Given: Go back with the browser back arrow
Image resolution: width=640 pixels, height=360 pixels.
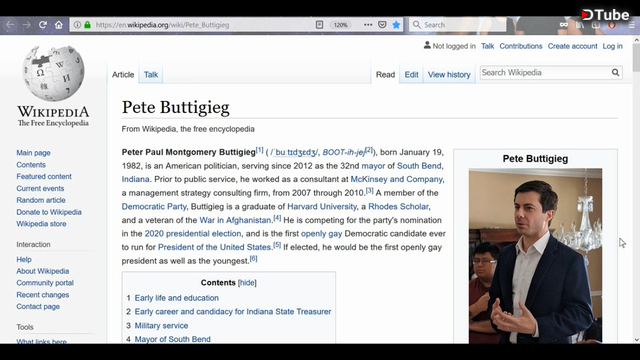Looking at the screenshot, I should [x=10, y=25].
